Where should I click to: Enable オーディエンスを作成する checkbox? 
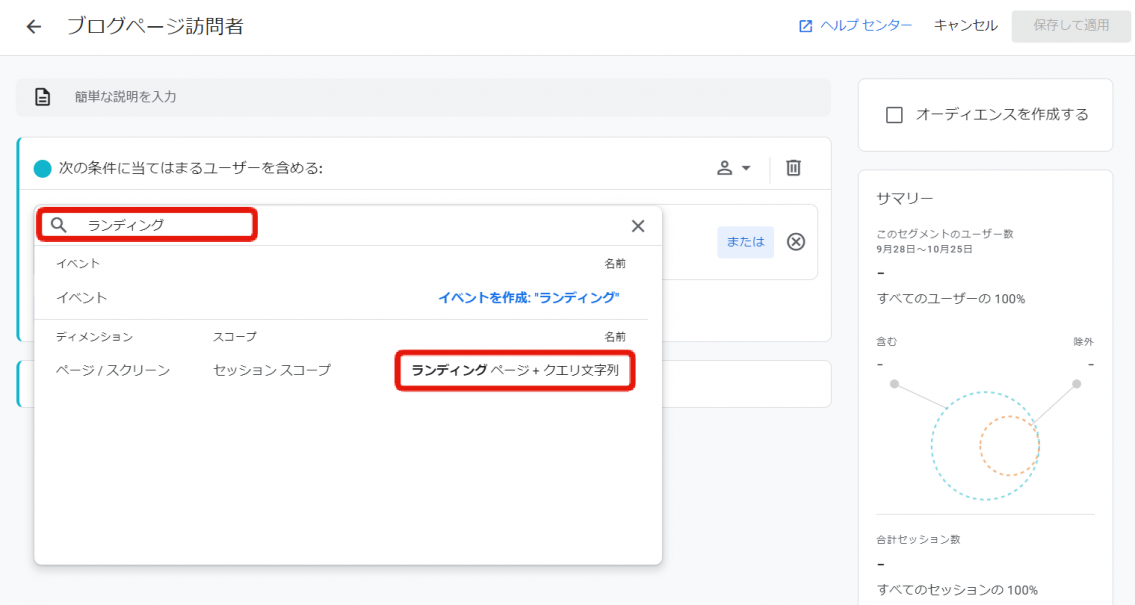(894, 115)
